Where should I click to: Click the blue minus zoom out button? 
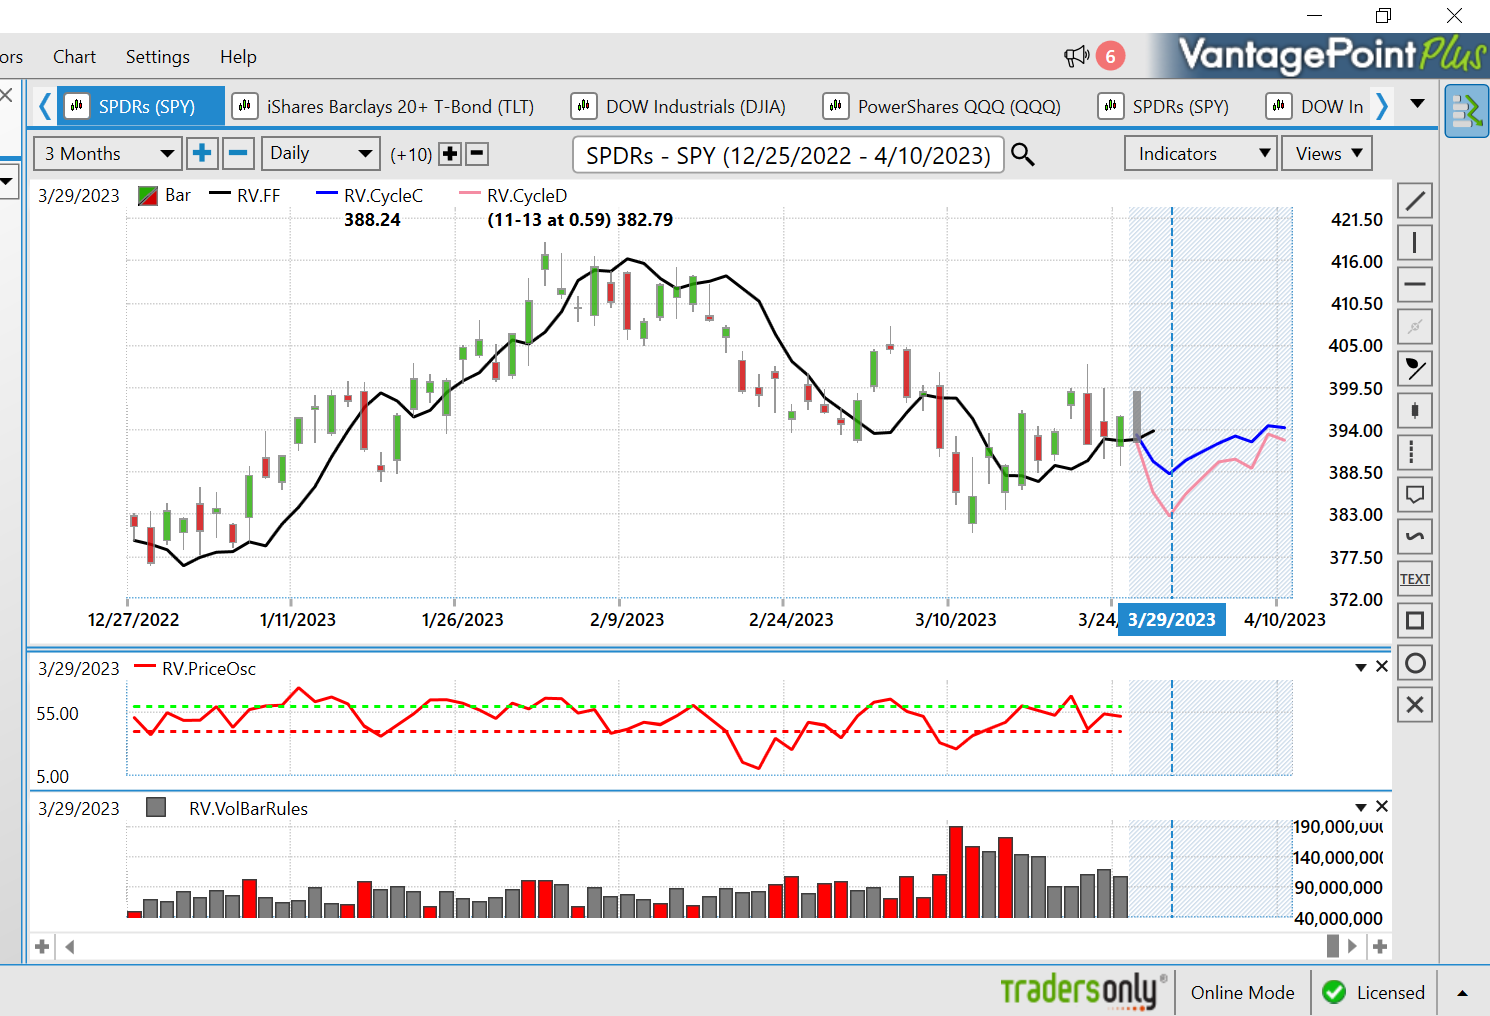click(x=238, y=154)
